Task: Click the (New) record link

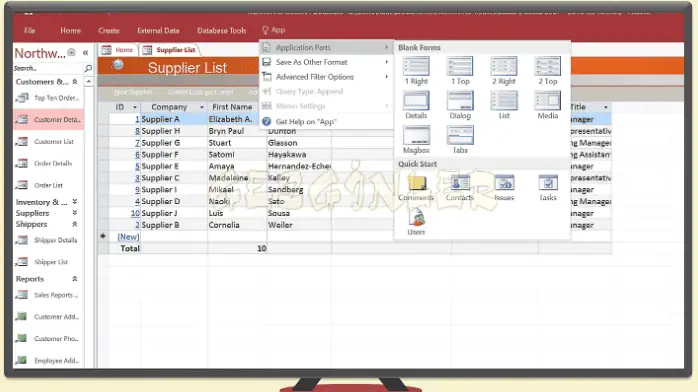Action: click(128, 237)
